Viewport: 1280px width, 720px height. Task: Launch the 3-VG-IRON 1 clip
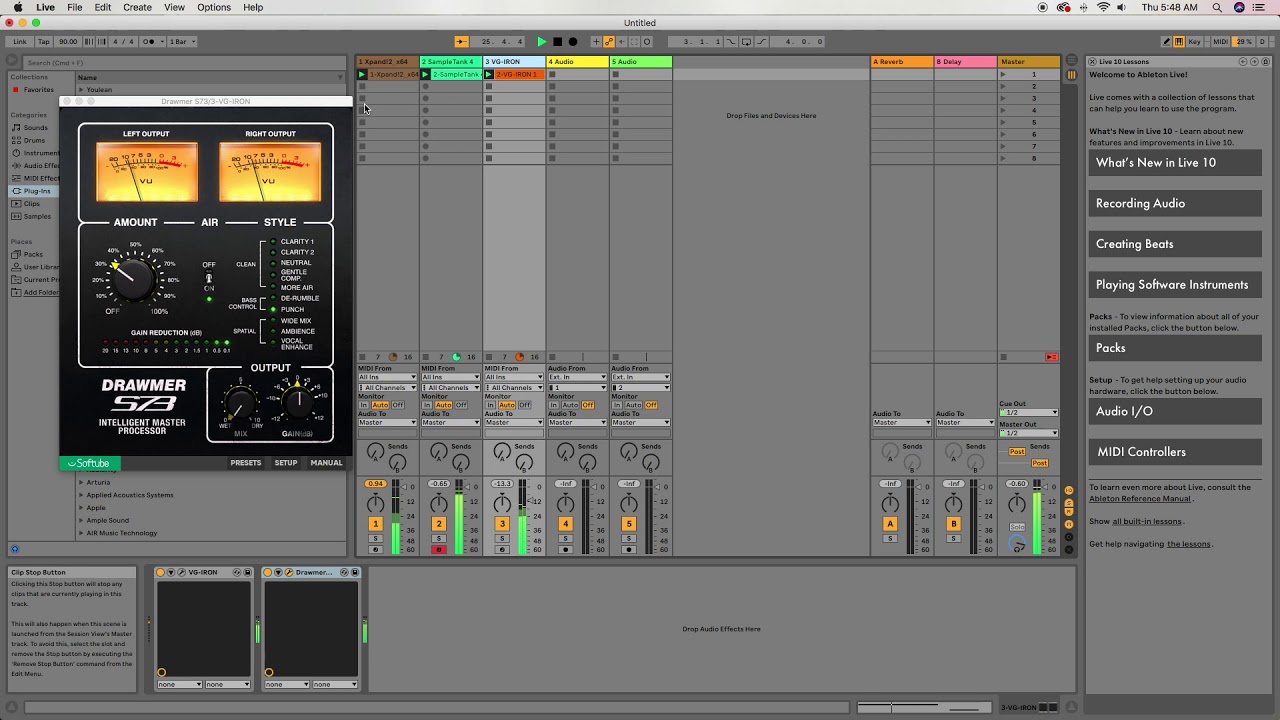[x=489, y=74]
